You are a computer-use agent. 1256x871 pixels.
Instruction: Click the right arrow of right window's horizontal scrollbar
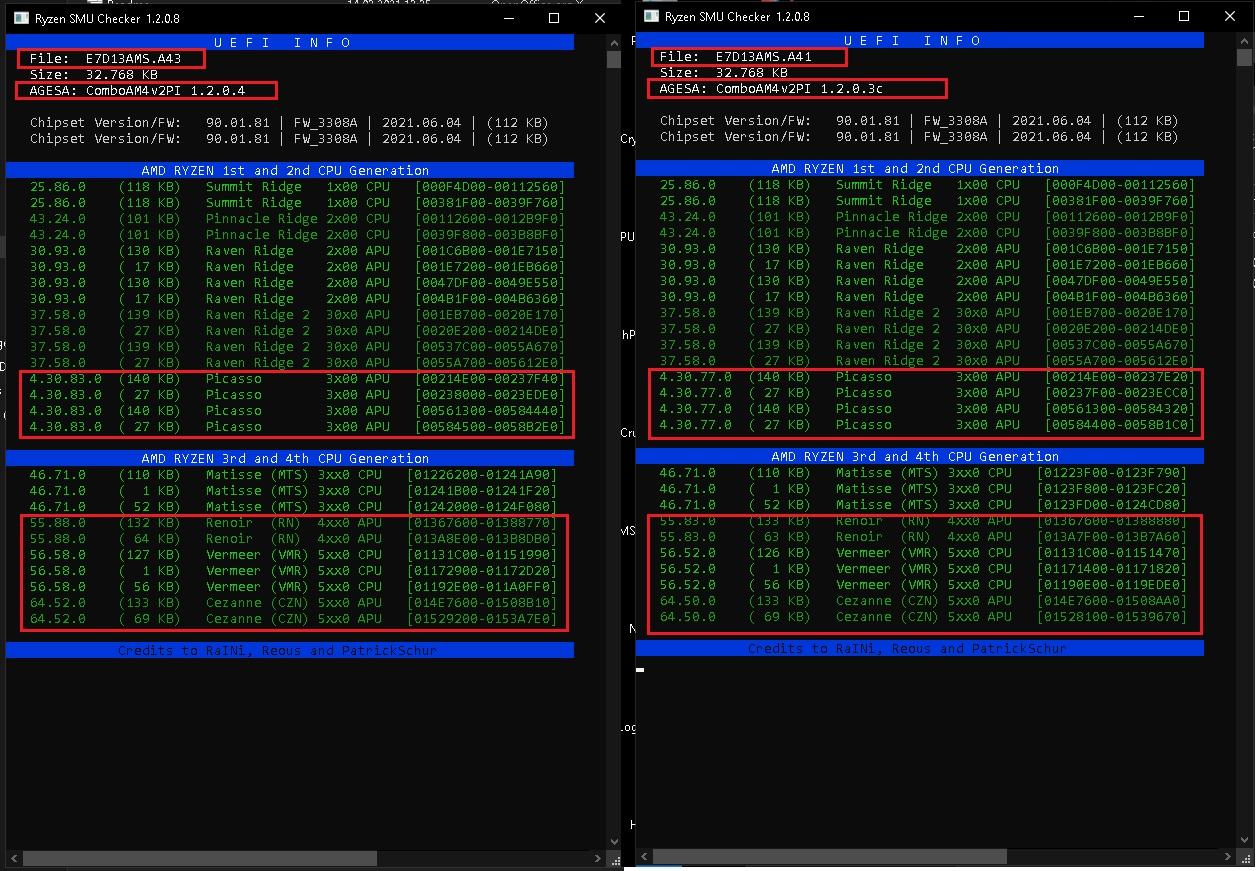(x=1229, y=856)
